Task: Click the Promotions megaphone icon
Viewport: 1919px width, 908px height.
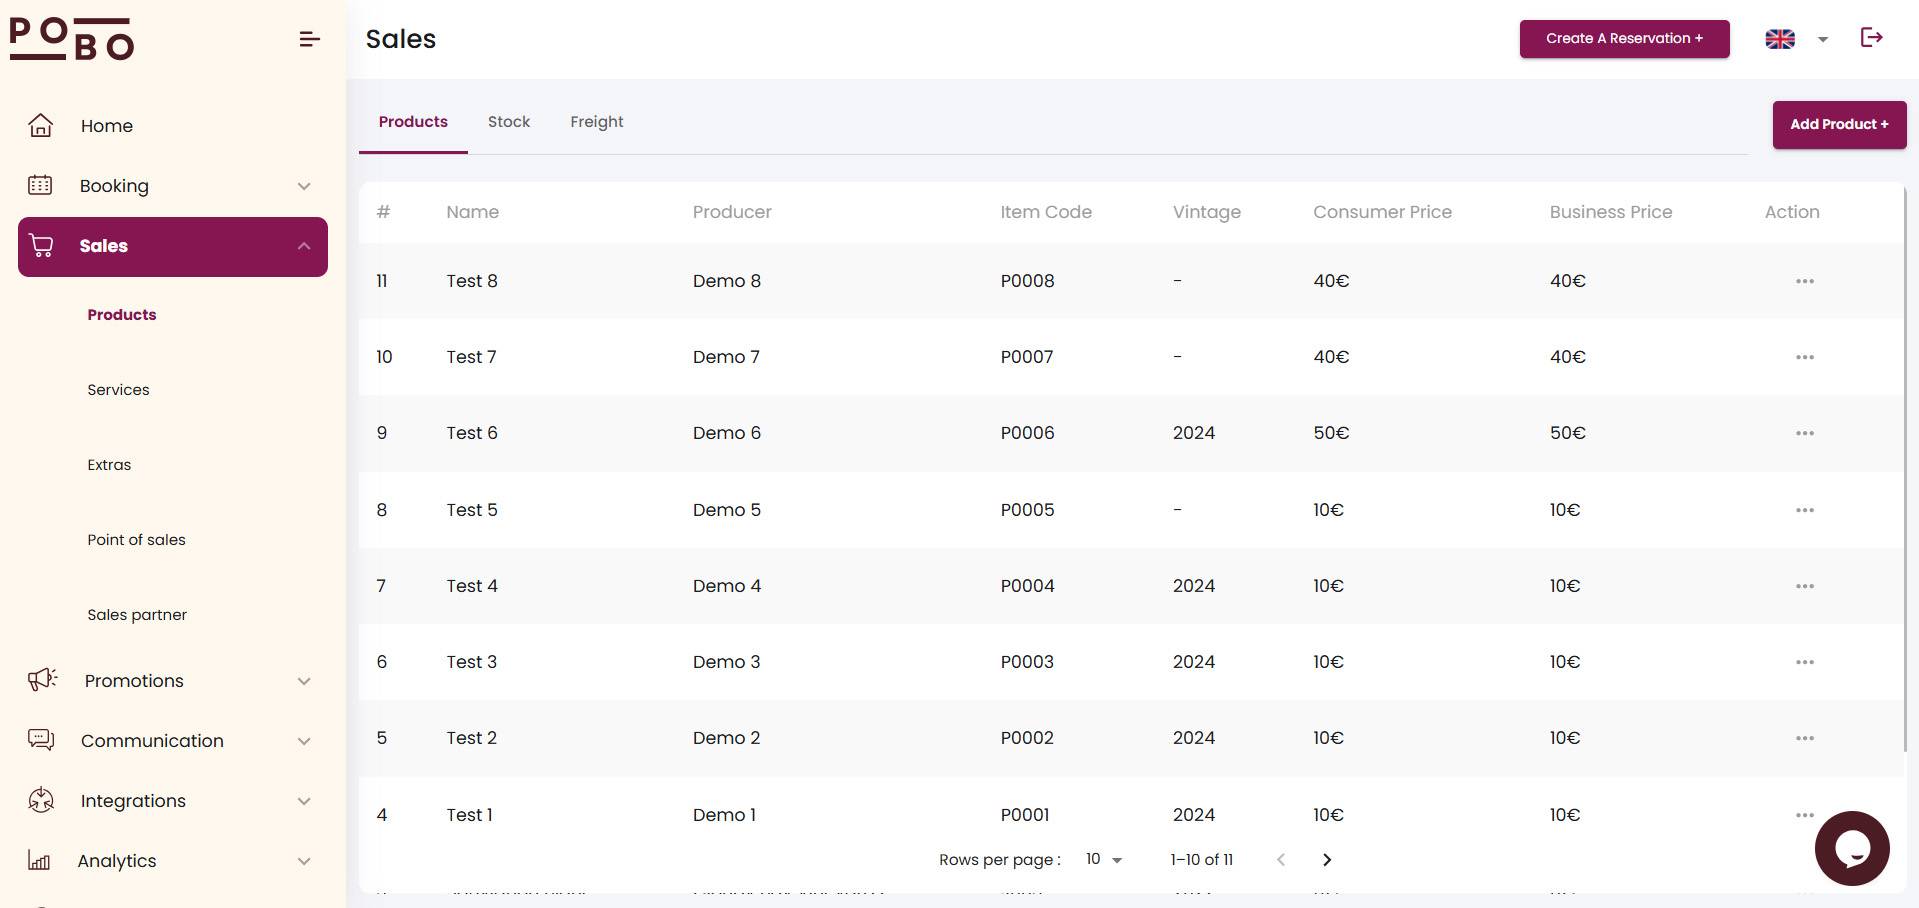Action: tap(42, 681)
